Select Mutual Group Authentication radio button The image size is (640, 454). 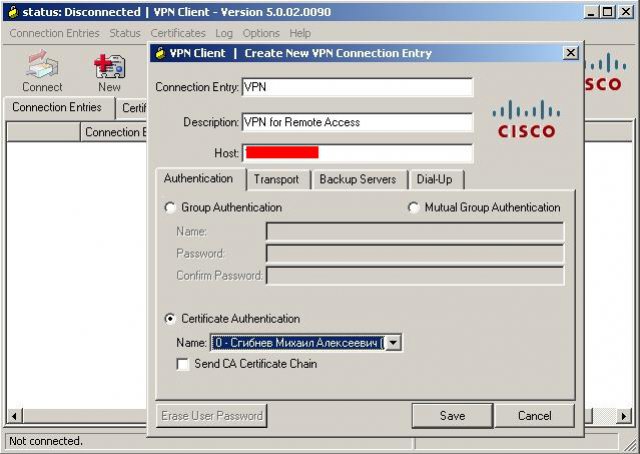tap(413, 207)
